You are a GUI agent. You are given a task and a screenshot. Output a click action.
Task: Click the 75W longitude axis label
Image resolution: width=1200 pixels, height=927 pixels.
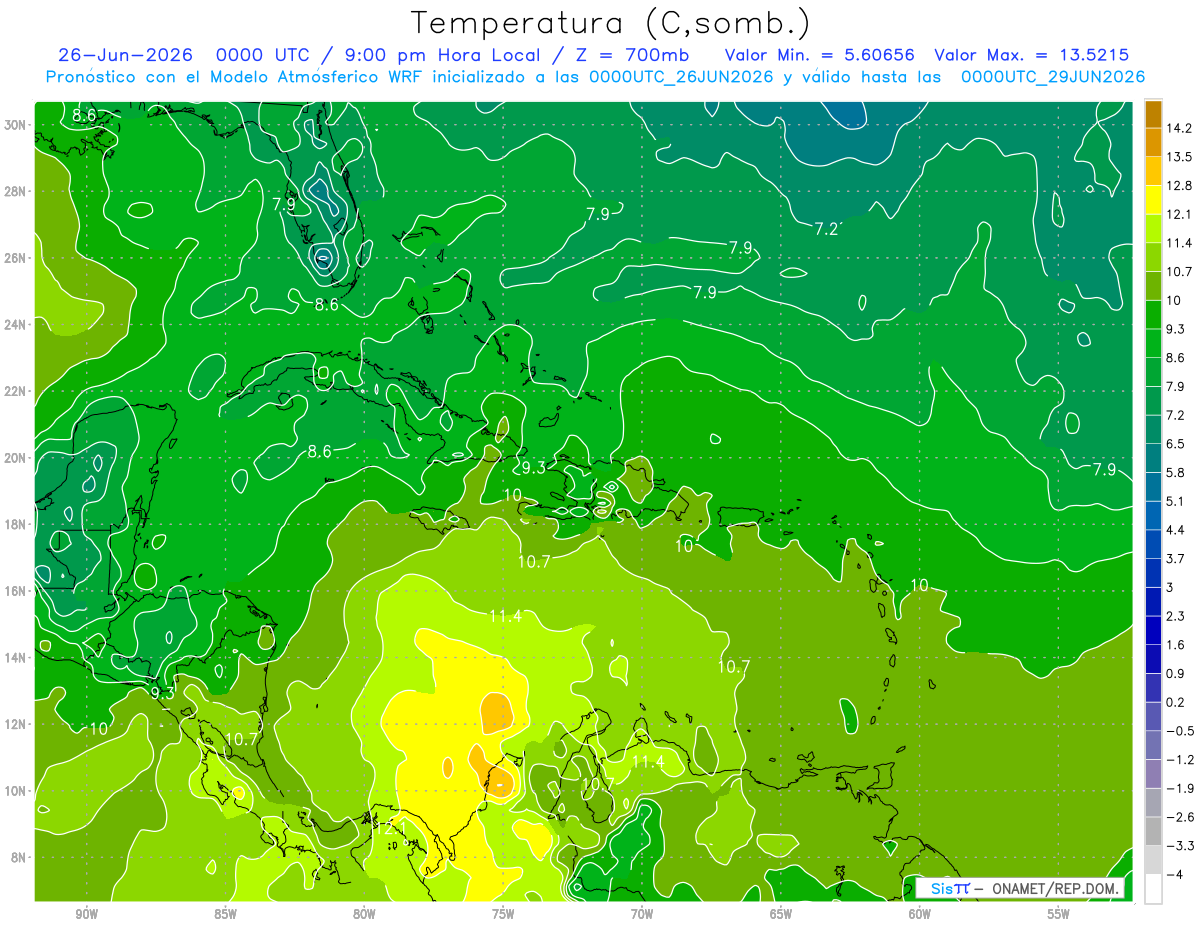click(503, 914)
